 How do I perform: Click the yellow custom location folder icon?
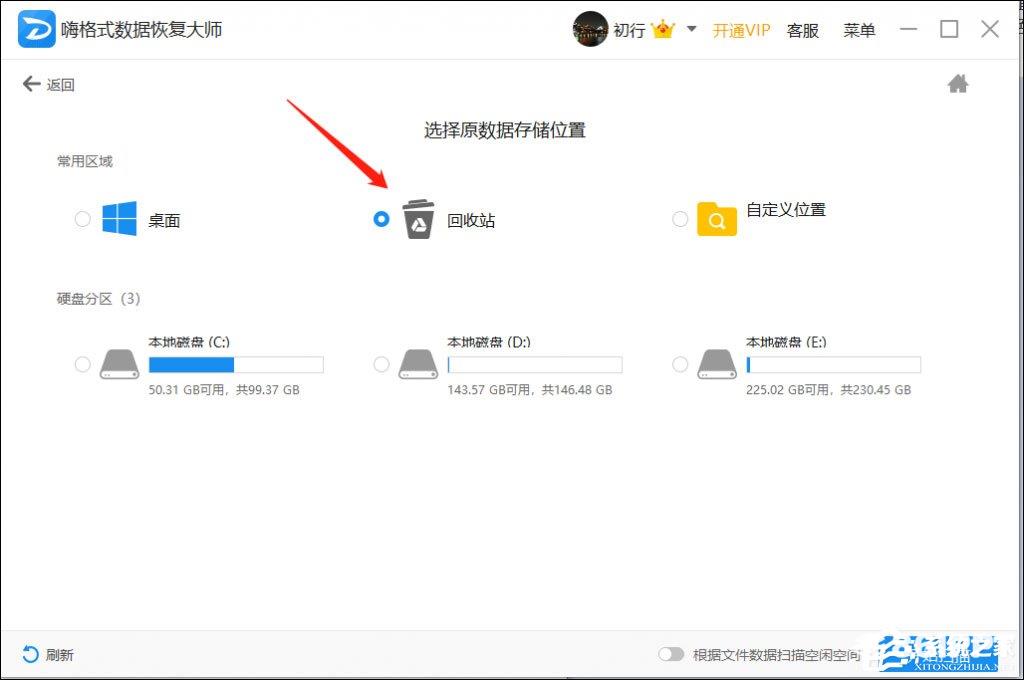717,219
